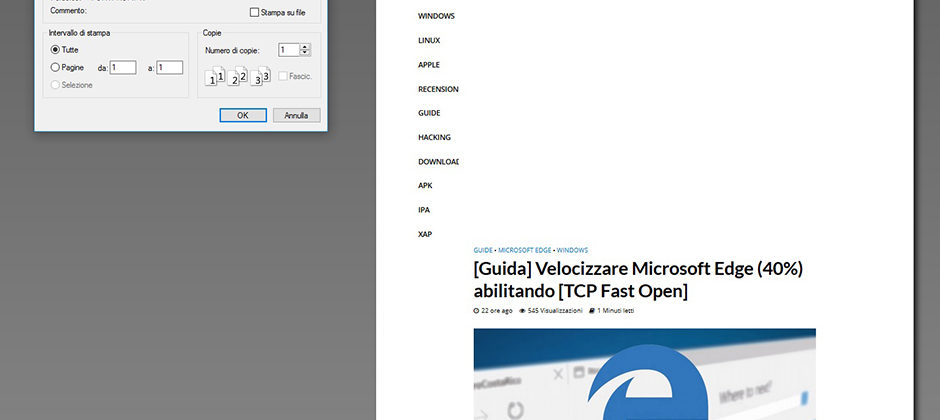Open the APK menu item on page

pos(425,186)
